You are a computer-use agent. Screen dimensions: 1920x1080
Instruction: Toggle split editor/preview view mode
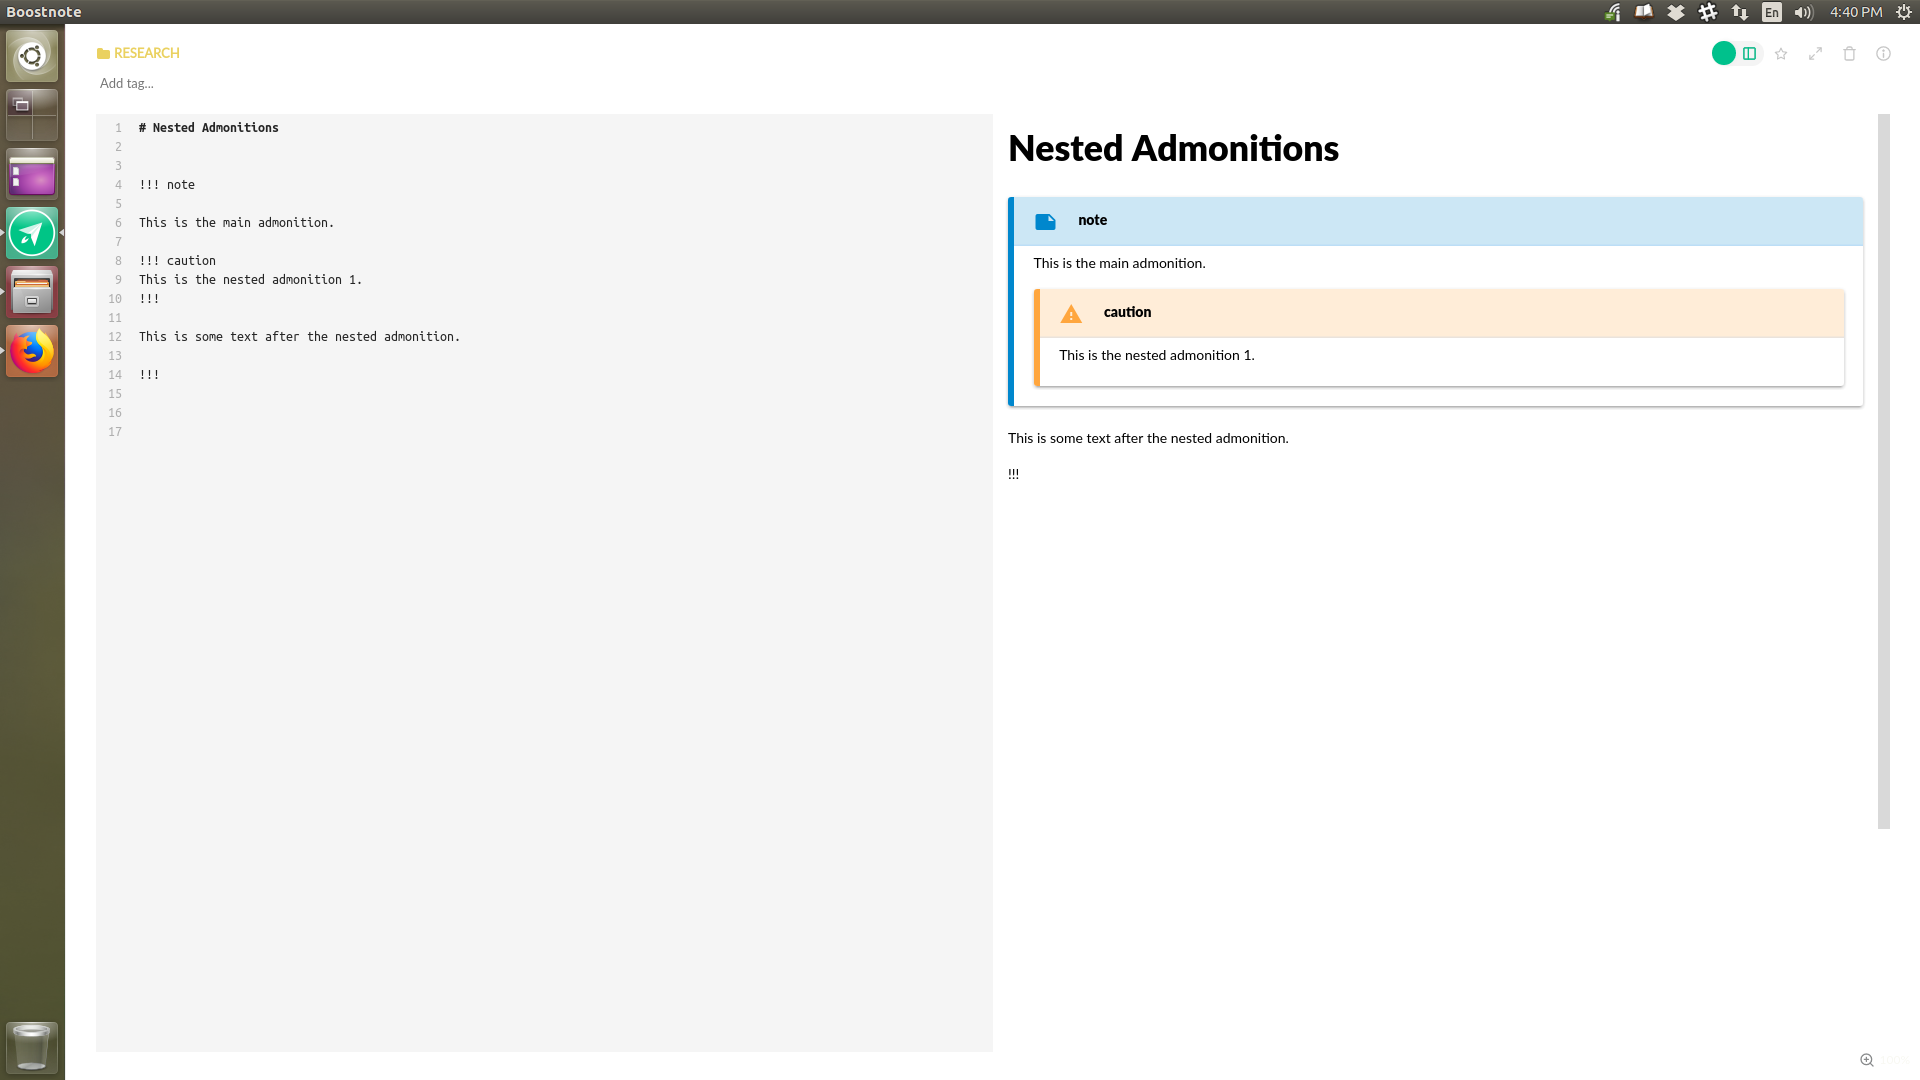point(1748,53)
